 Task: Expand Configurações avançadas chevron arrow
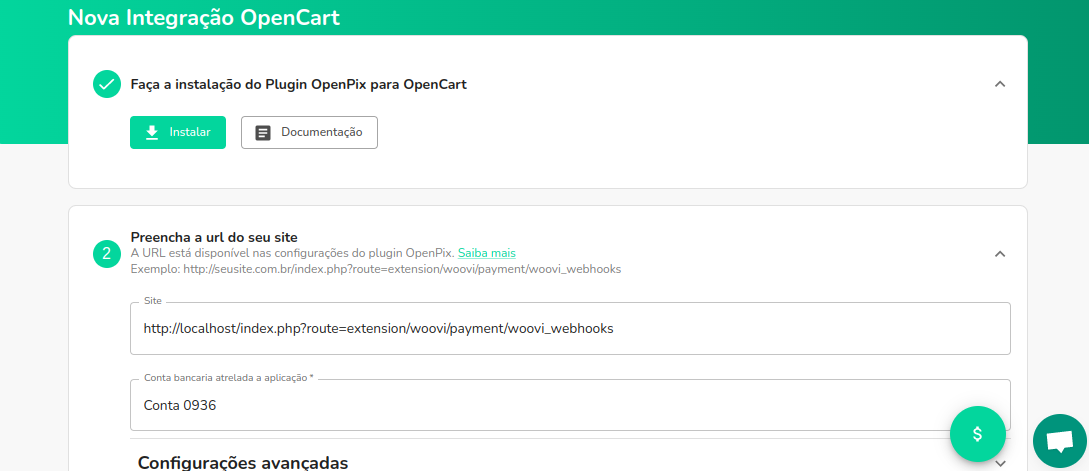1000,462
